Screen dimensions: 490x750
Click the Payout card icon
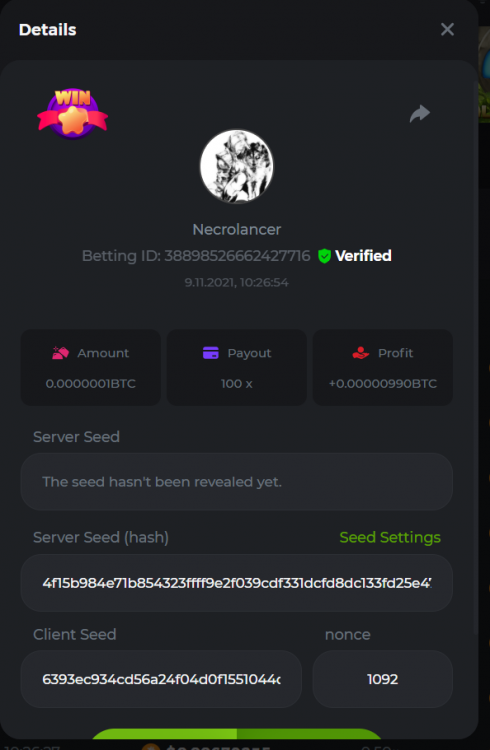pos(211,353)
